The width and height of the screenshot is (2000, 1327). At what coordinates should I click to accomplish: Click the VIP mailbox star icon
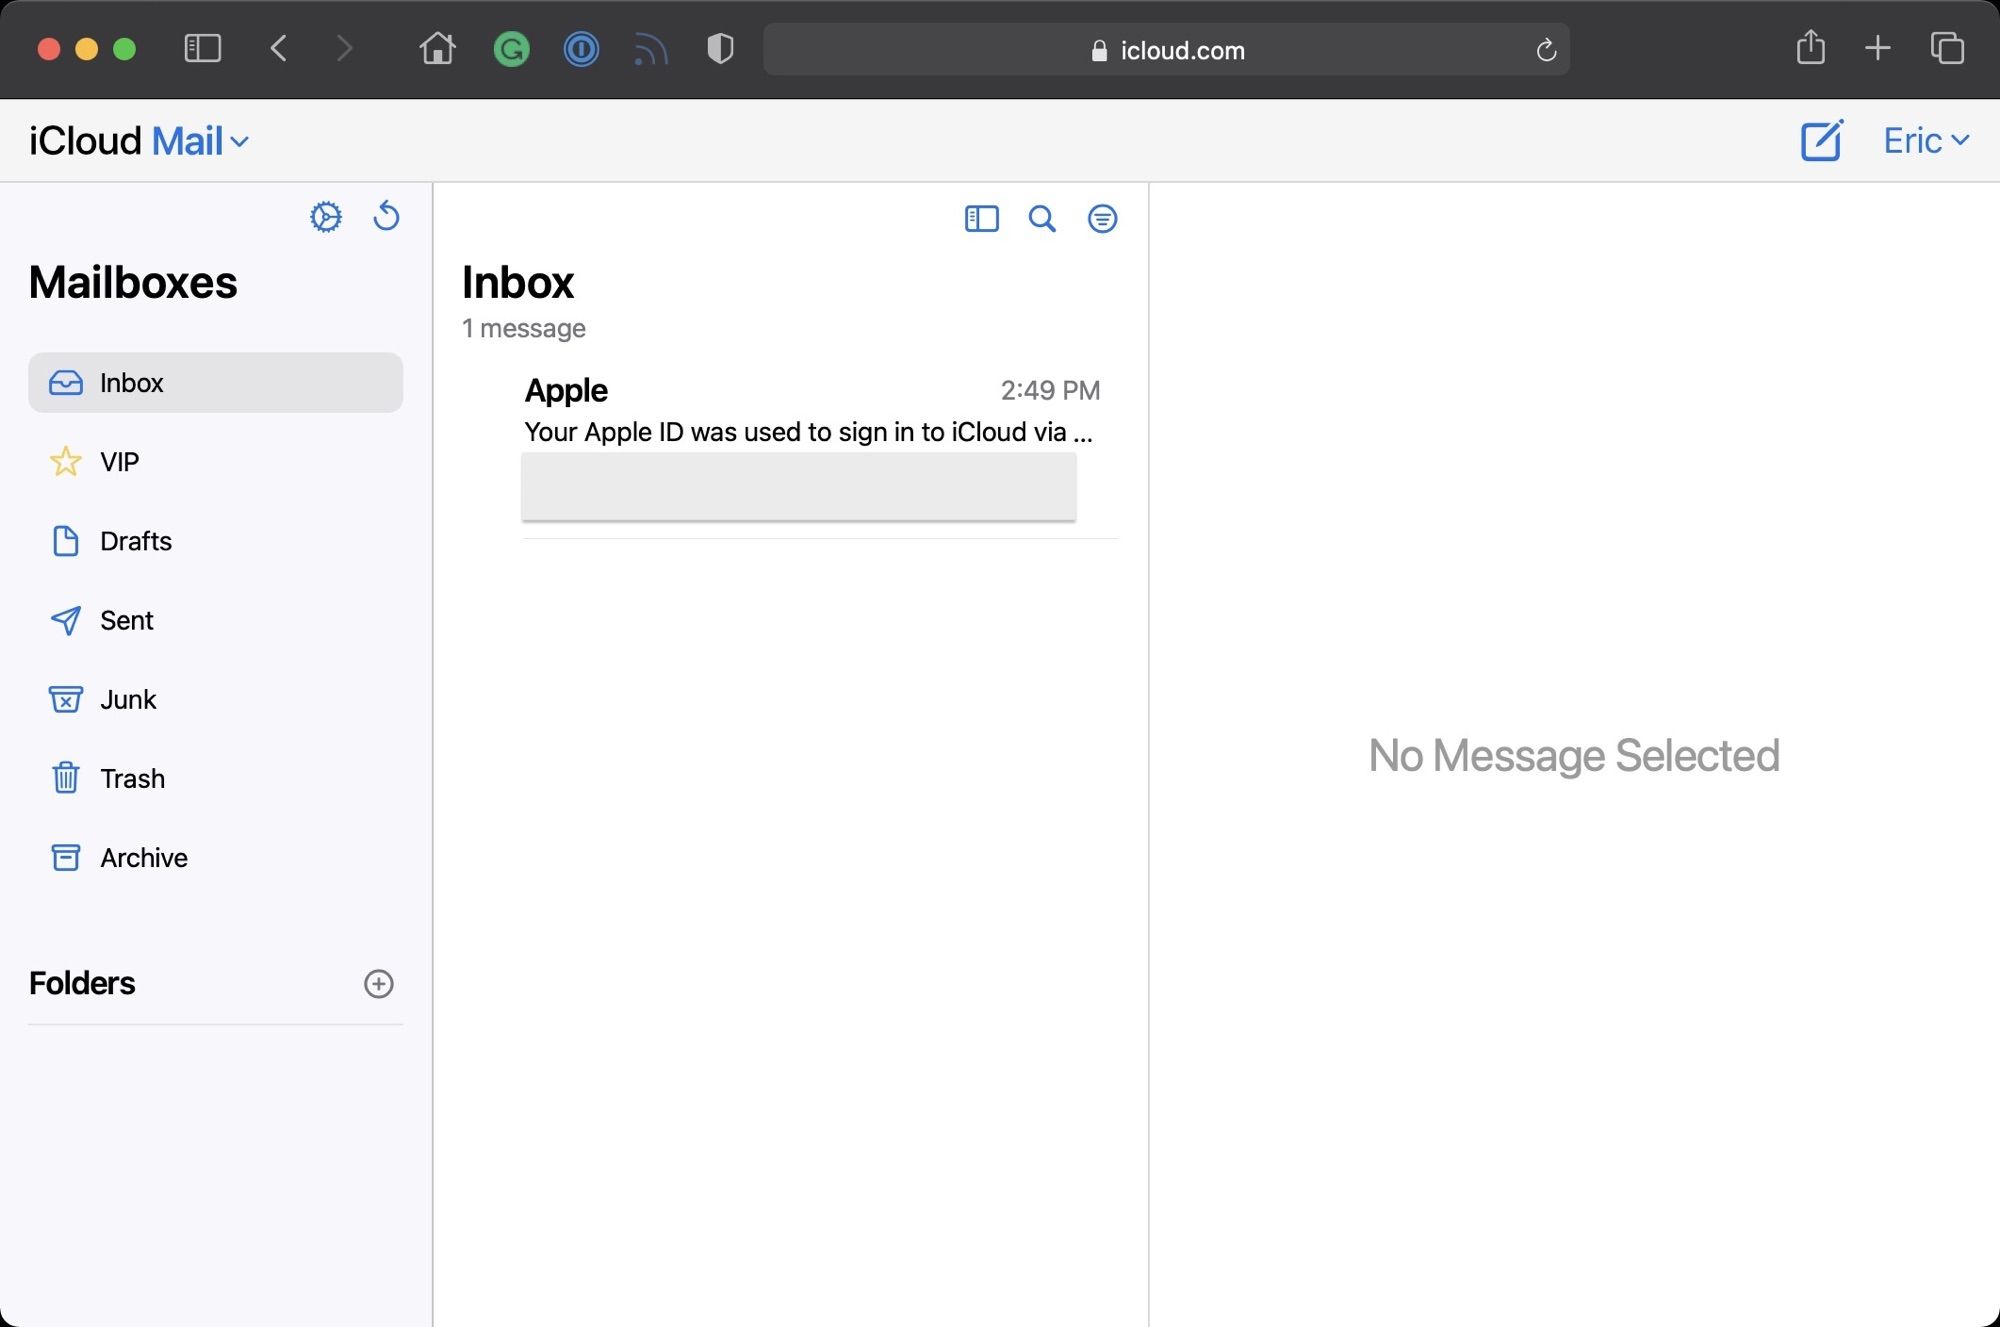[65, 461]
